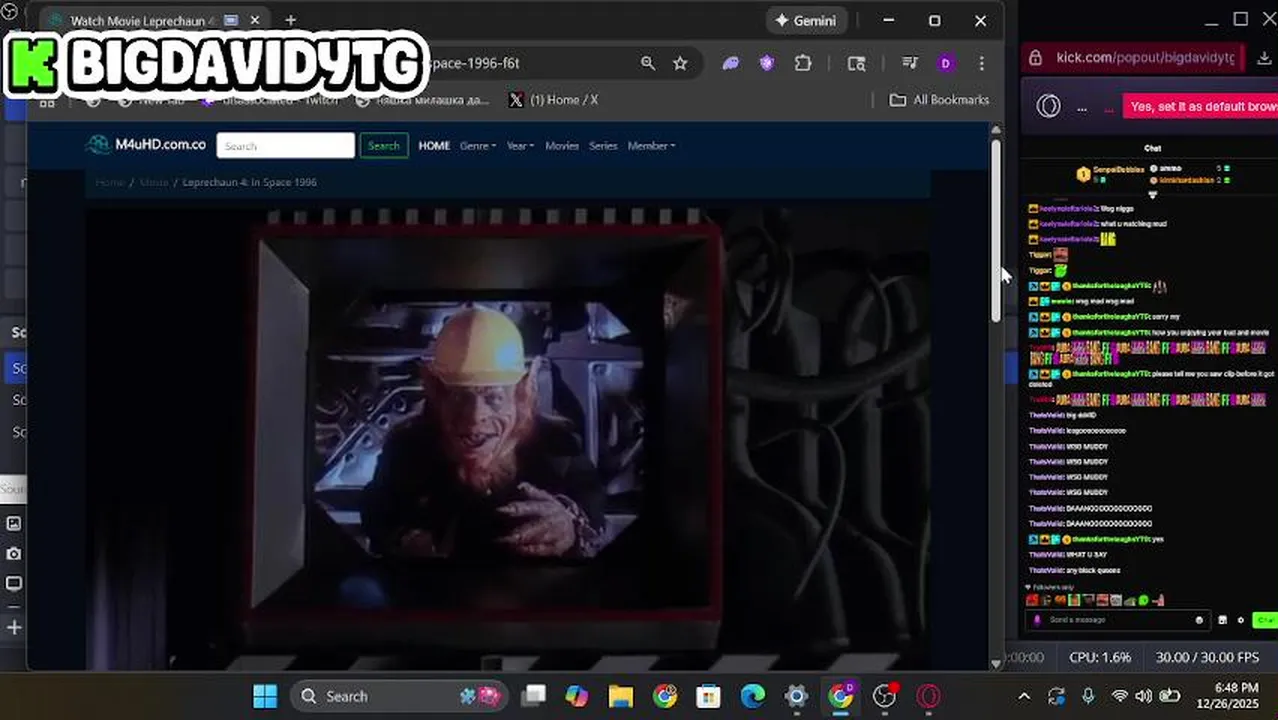Click the green Chat send button

[x=1264, y=620]
